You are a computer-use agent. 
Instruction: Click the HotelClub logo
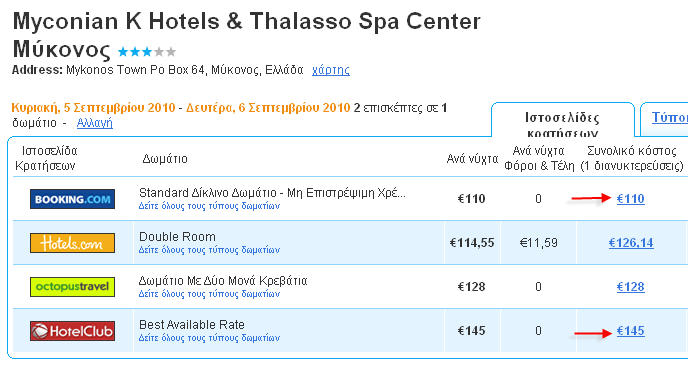click(x=72, y=331)
